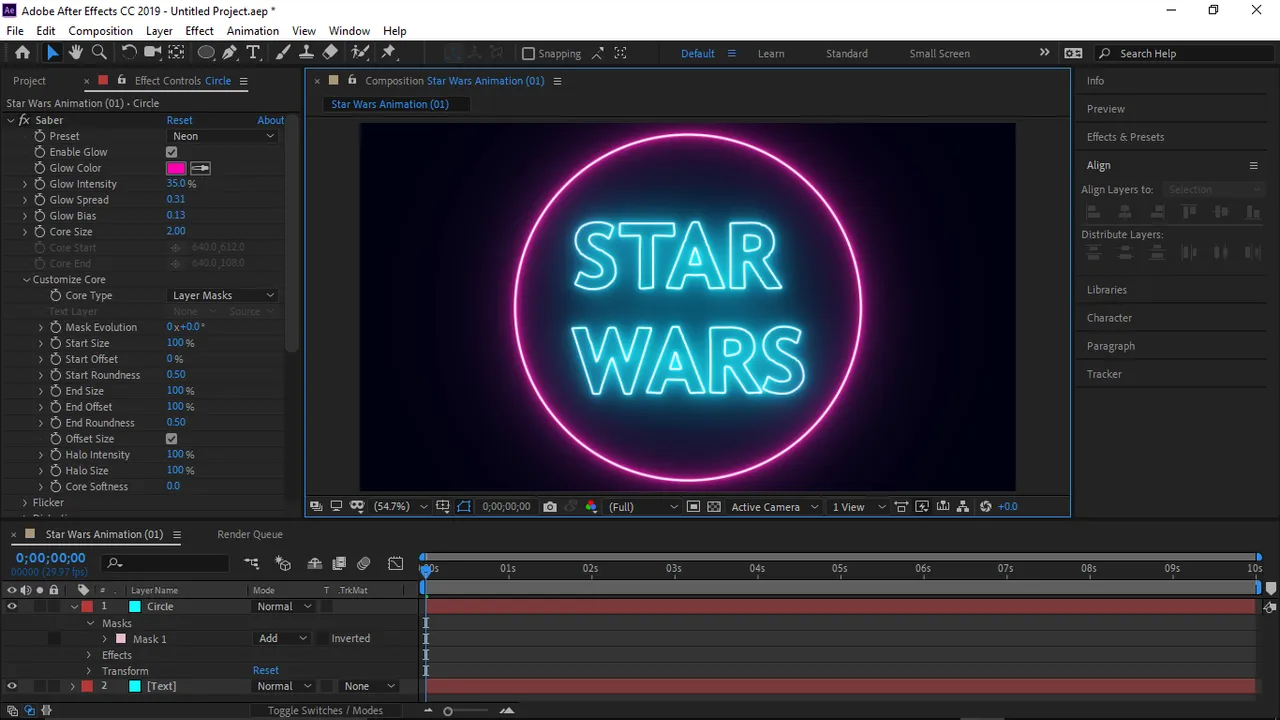Select the Ellipse shape tool
Screen dimensions: 1280x720
tap(206, 53)
